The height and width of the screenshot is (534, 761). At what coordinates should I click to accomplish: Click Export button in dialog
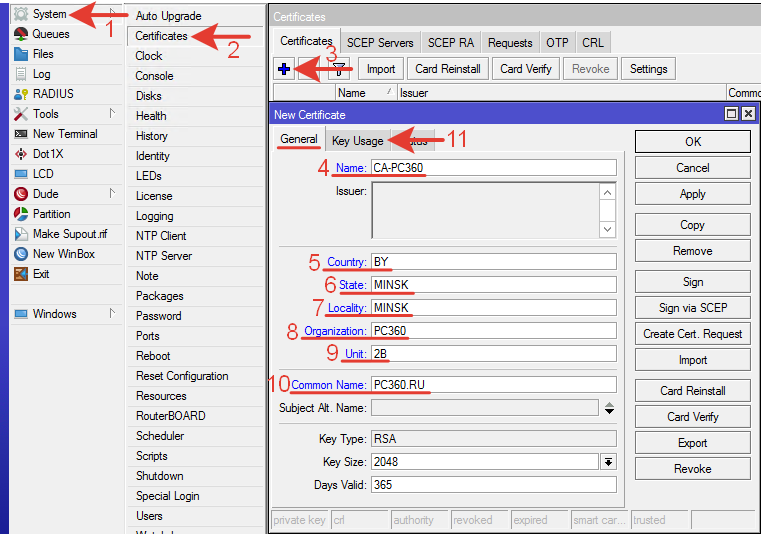click(x=693, y=443)
